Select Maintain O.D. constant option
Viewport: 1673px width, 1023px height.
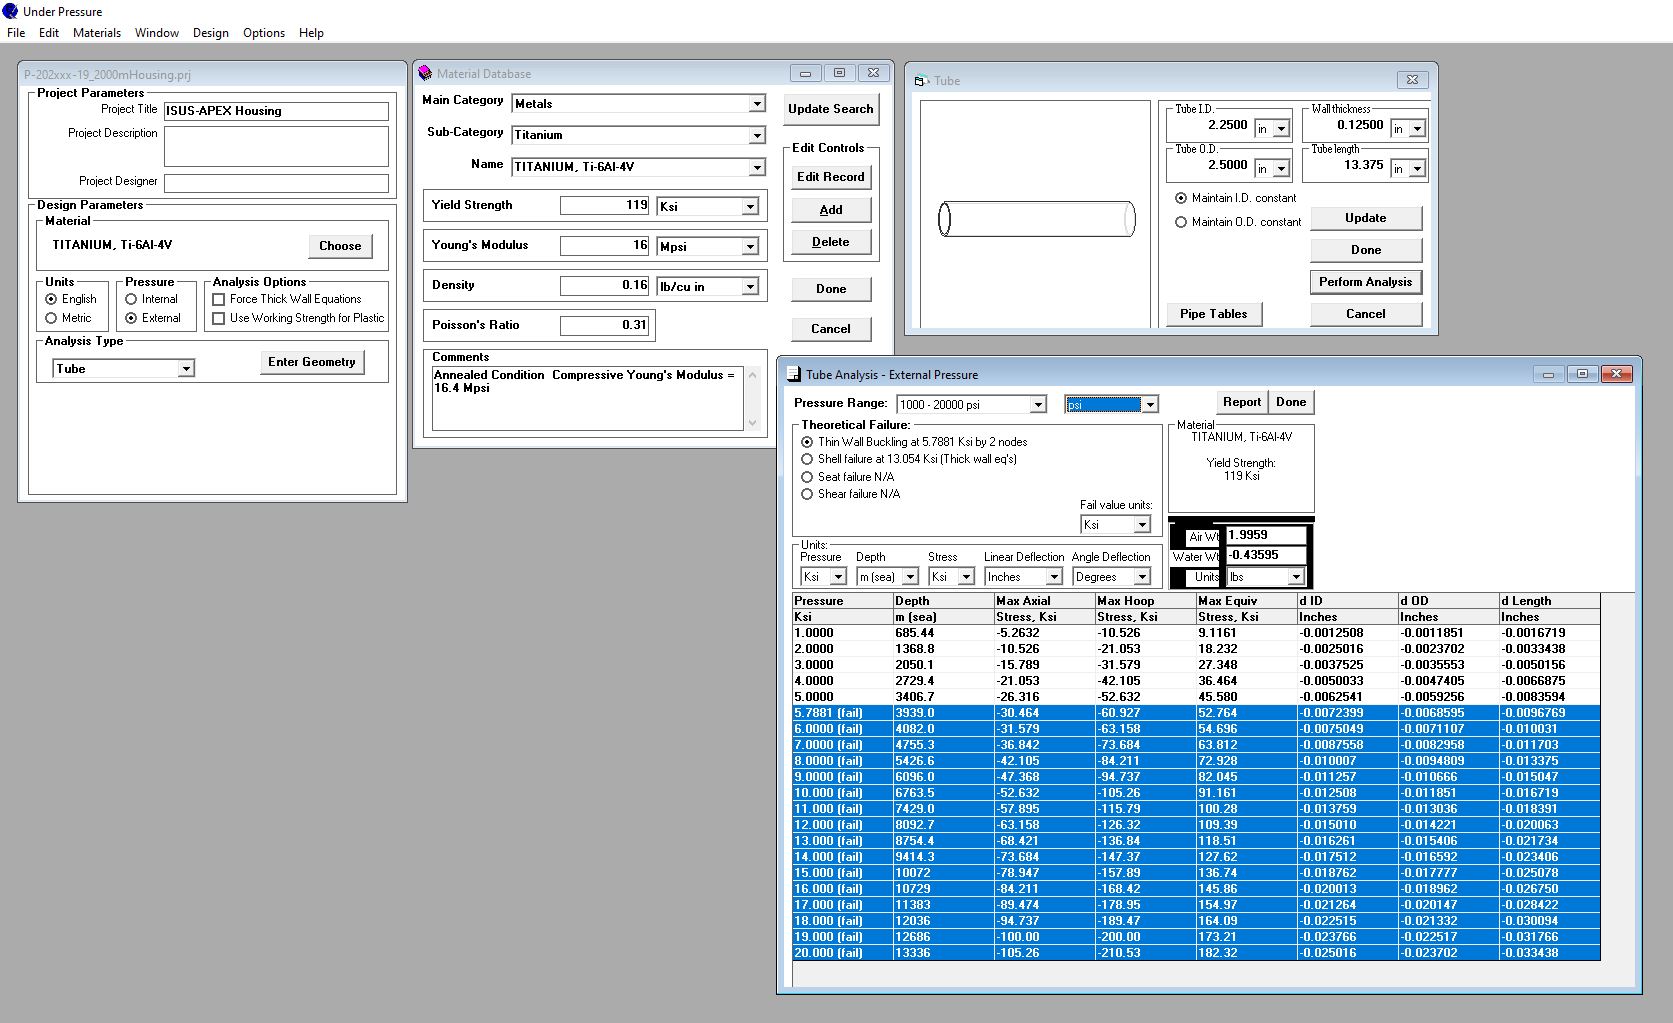point(1181,222)
